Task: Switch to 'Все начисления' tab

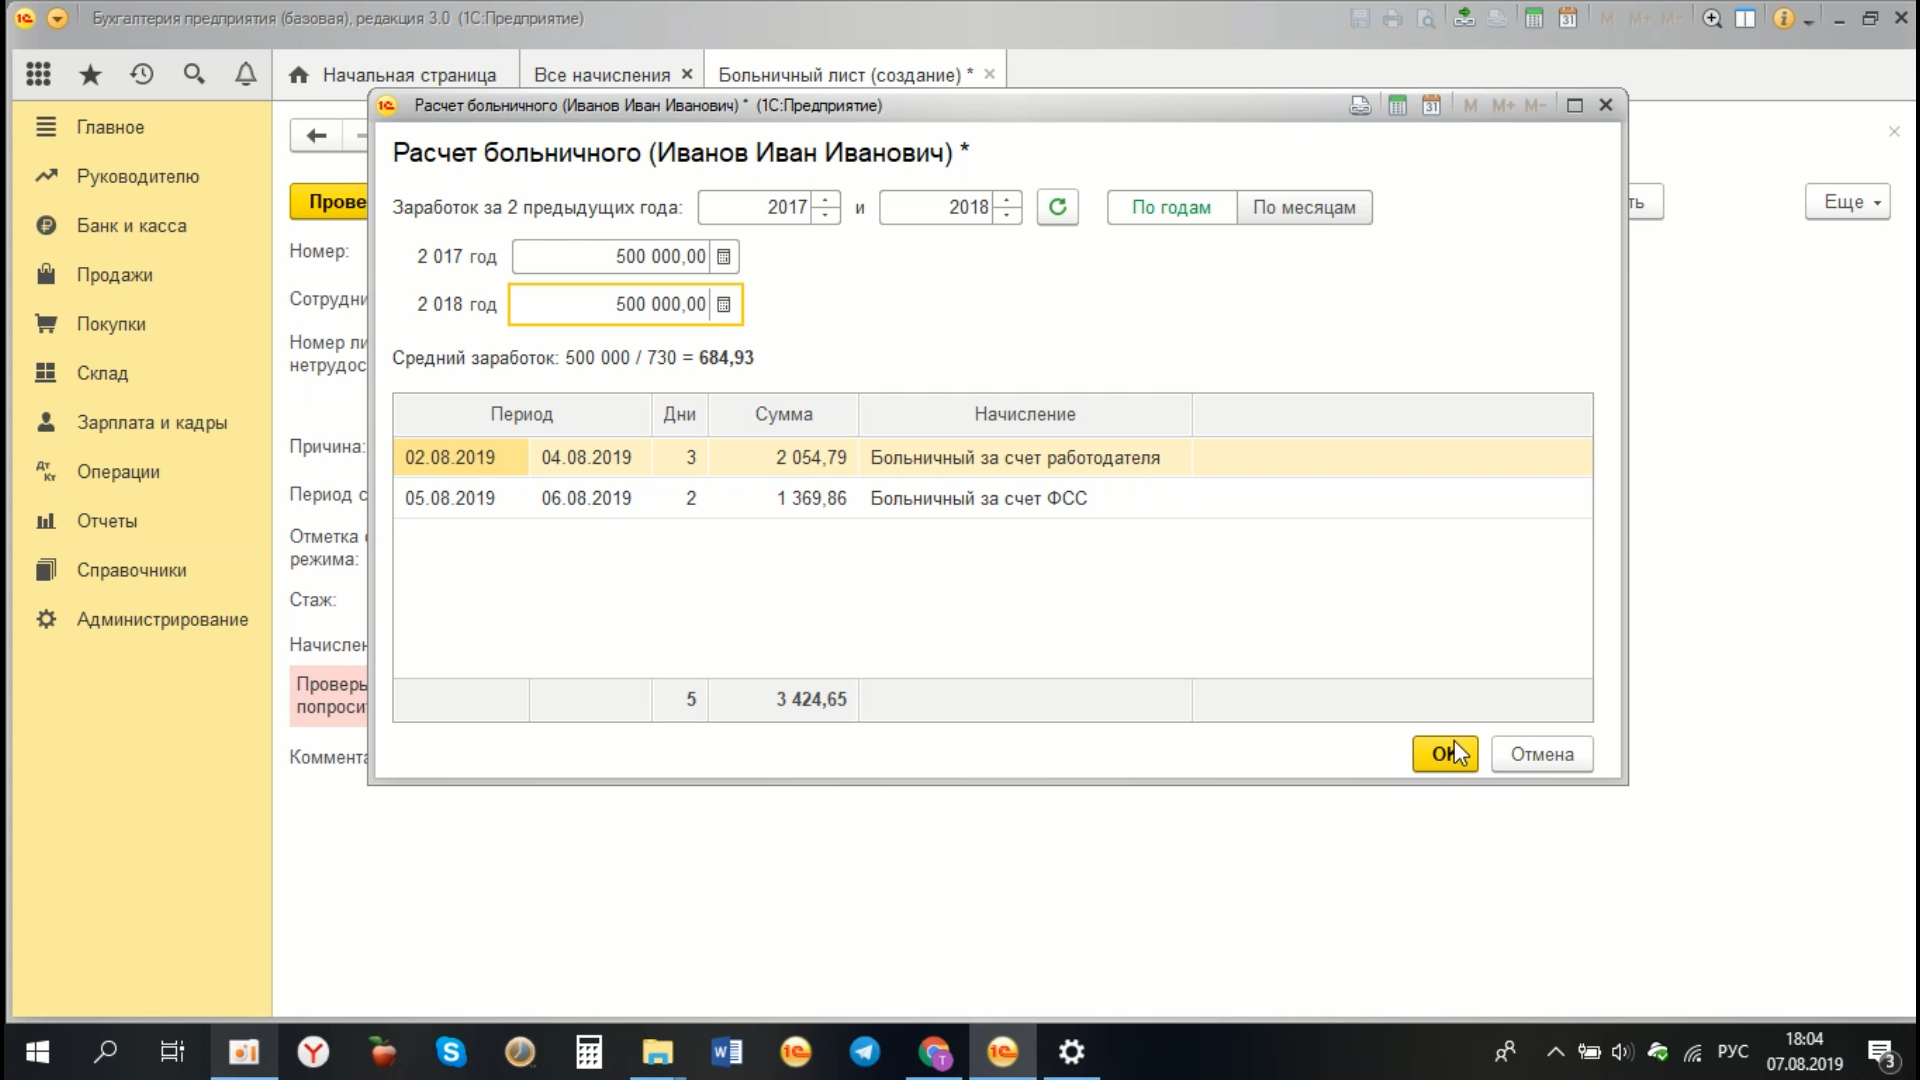Action: [x=602, y=75]
